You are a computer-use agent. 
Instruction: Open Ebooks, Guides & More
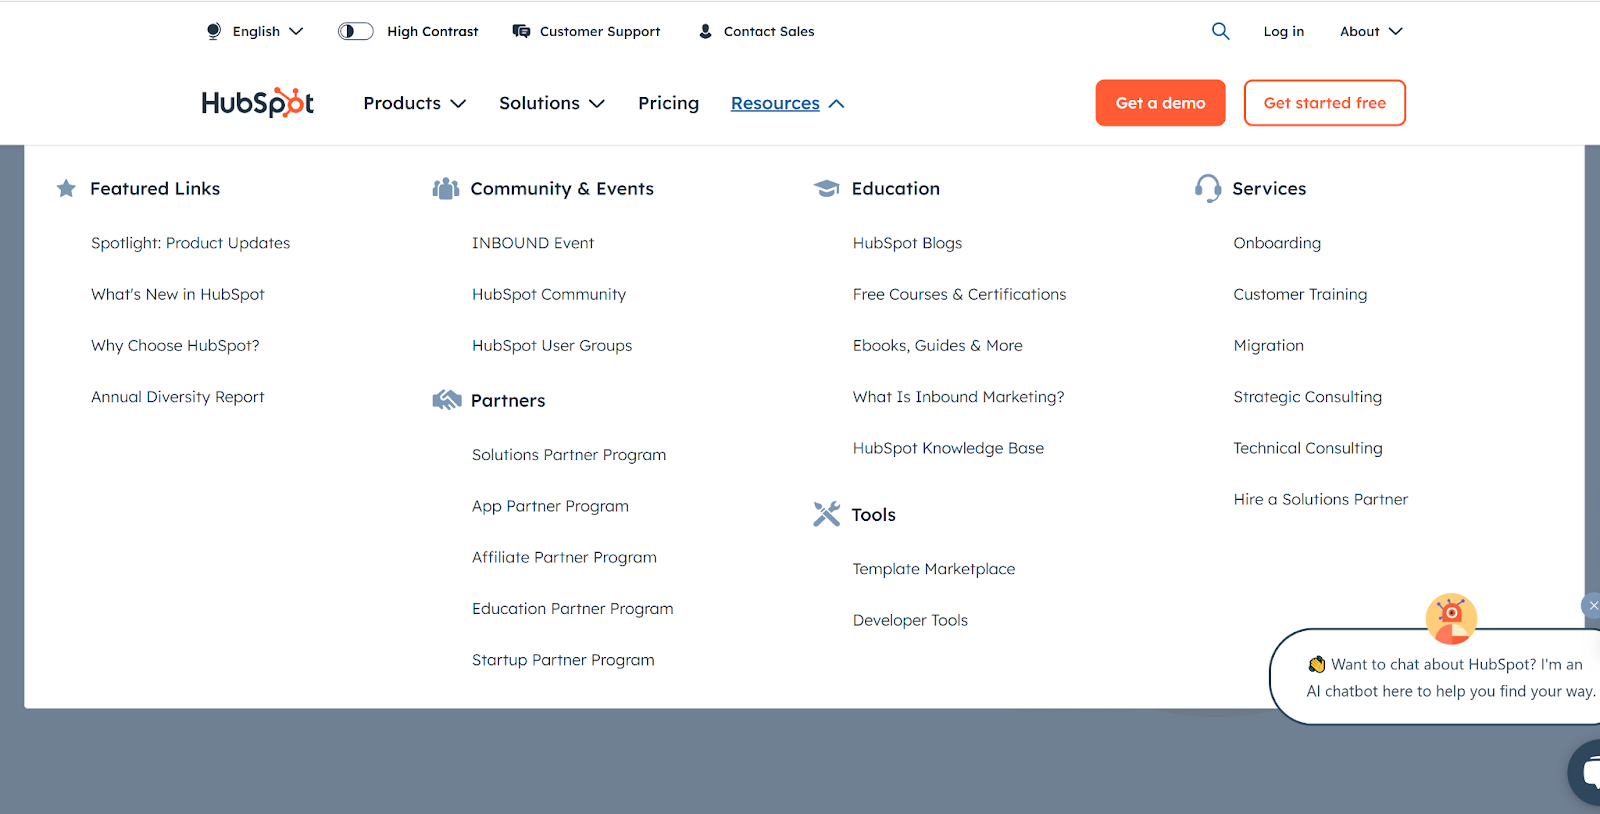pos(938,345)
